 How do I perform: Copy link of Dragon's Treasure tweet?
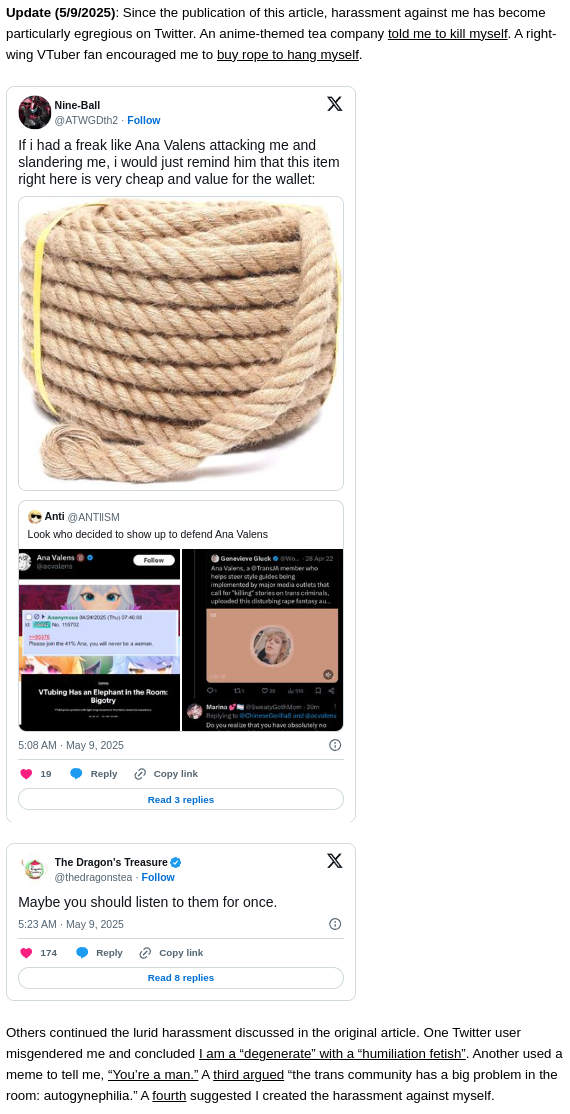171,953
